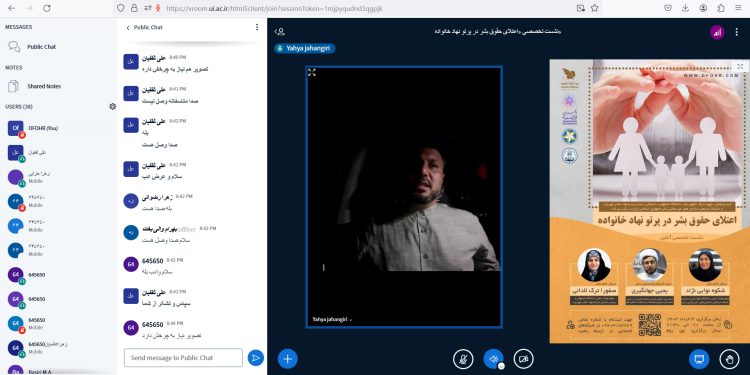Image resolution: width=750 pixels, height=375 pixels.
Task: Open the users list settings gear
Action: click(112, 106)
